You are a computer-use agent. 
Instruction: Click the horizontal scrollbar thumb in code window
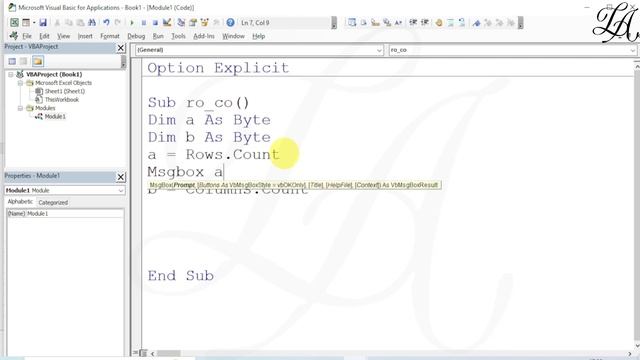pos(169,353)
